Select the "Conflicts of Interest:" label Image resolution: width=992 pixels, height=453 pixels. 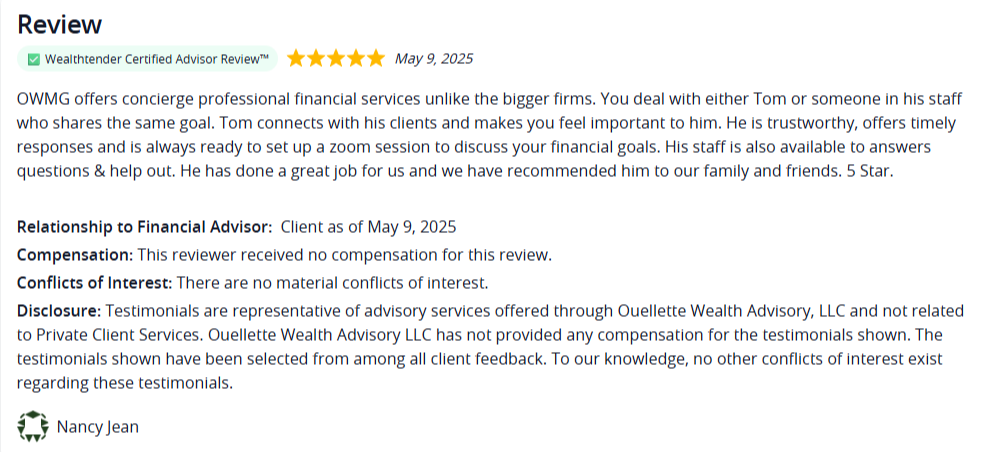[x=95, y=283]
